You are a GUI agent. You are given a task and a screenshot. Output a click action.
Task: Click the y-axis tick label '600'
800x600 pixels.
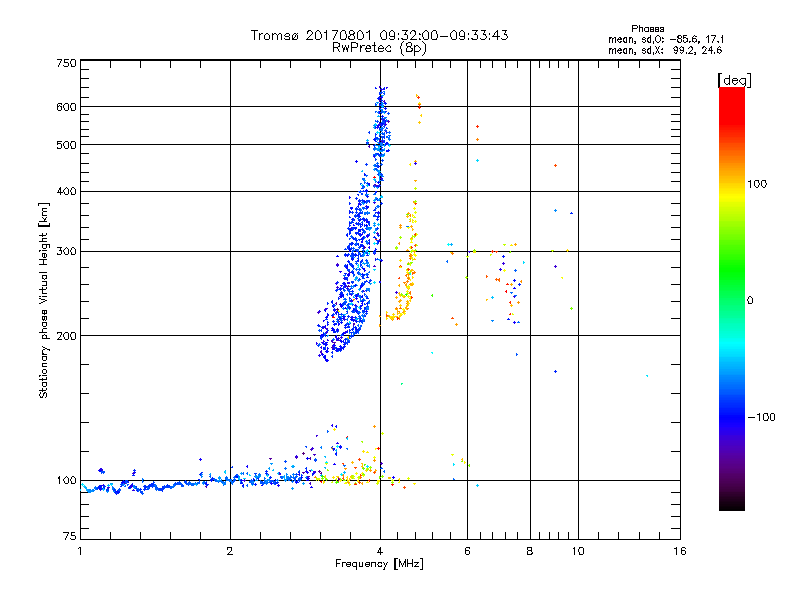[x=67, y=107]
